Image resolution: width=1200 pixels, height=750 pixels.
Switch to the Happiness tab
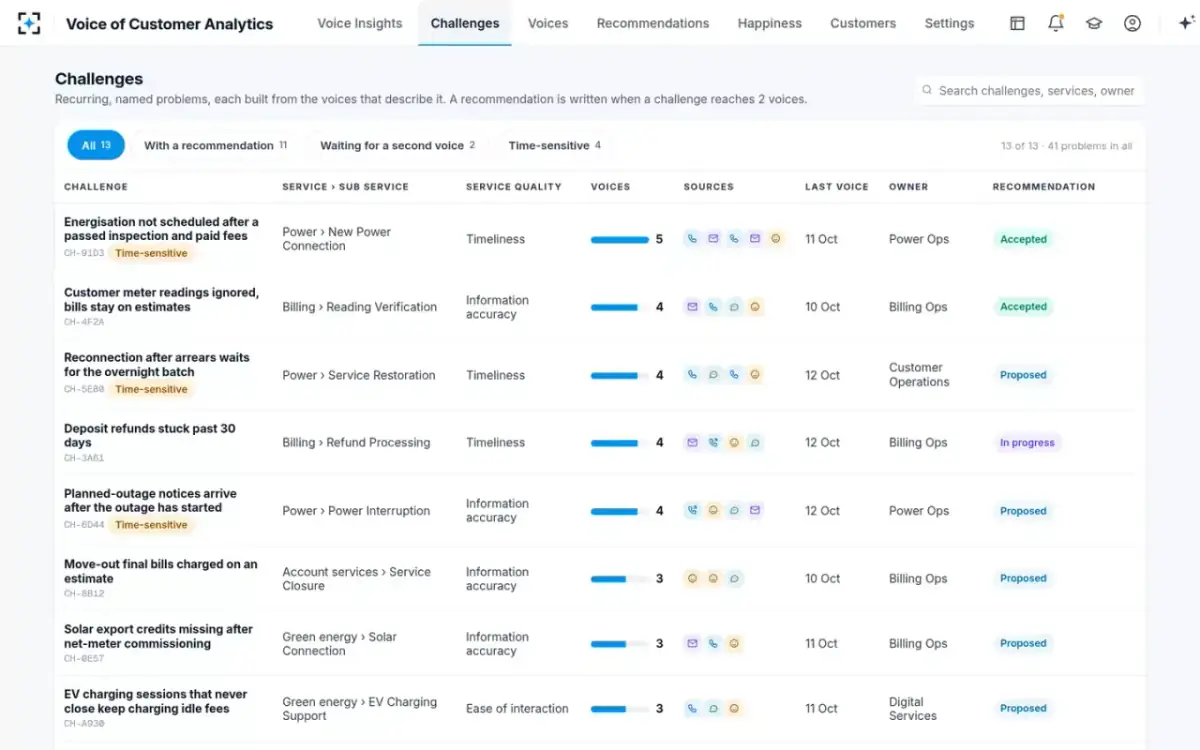[770, 23]
